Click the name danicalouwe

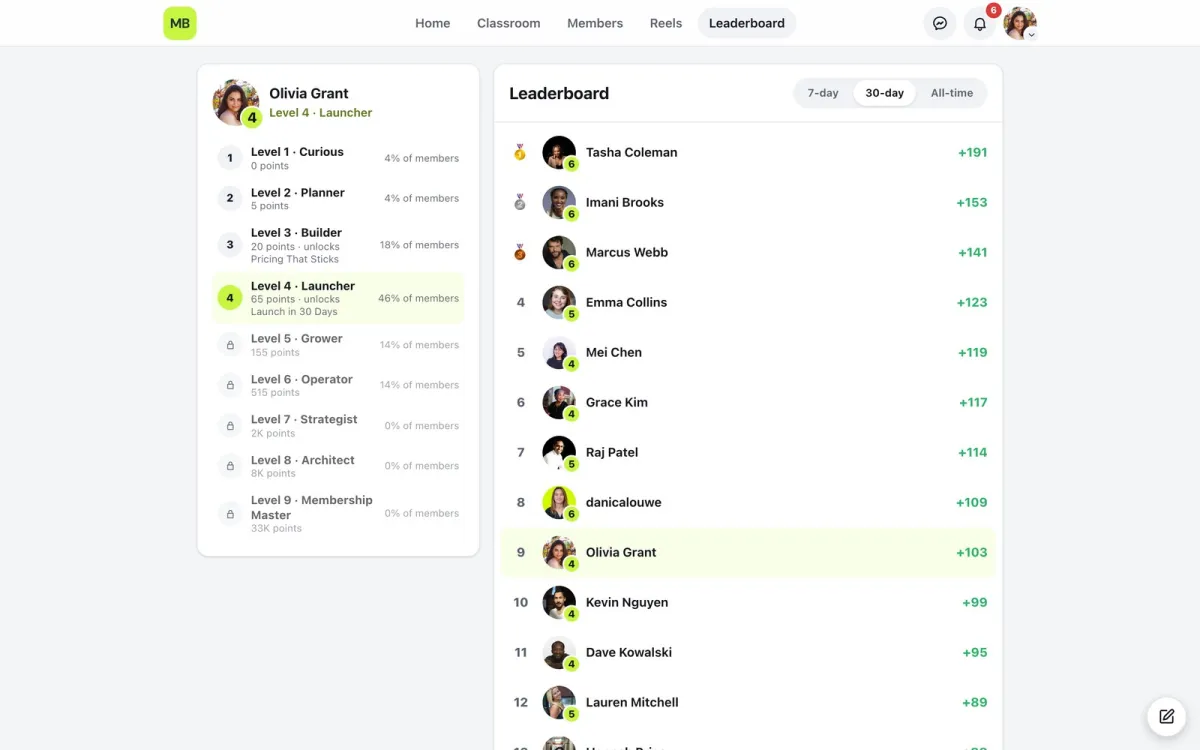(x=624, y=502)
